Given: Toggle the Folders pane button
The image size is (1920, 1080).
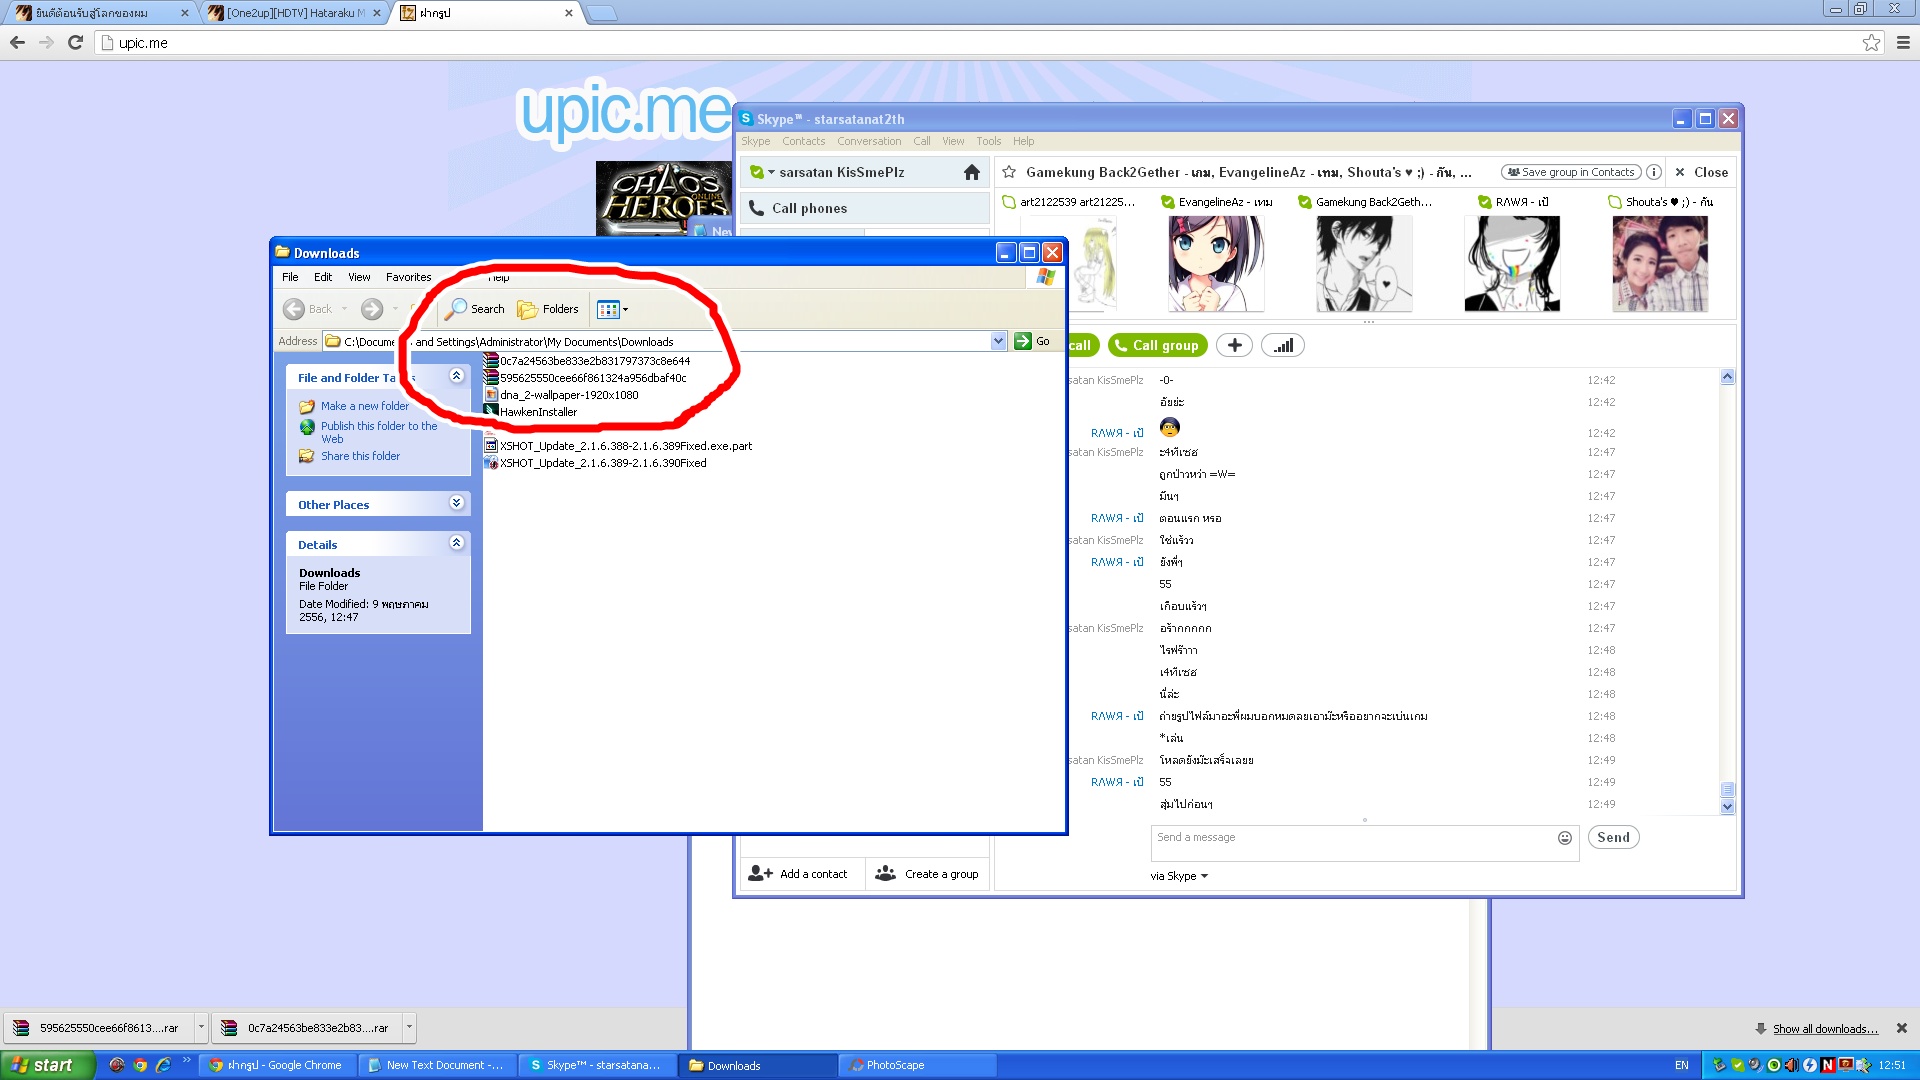Looking at the screenshot, I should (547, 309).
